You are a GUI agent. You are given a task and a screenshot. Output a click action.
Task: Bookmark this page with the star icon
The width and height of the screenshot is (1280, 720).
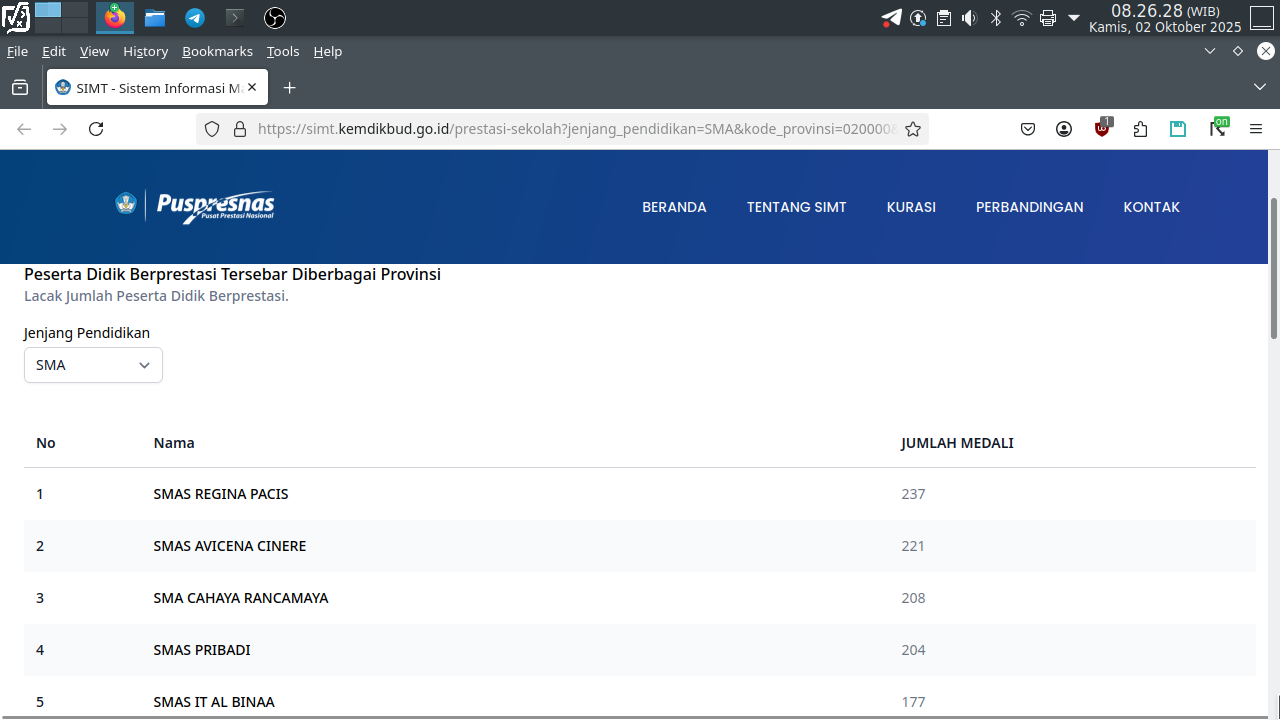tap(912, 129)
